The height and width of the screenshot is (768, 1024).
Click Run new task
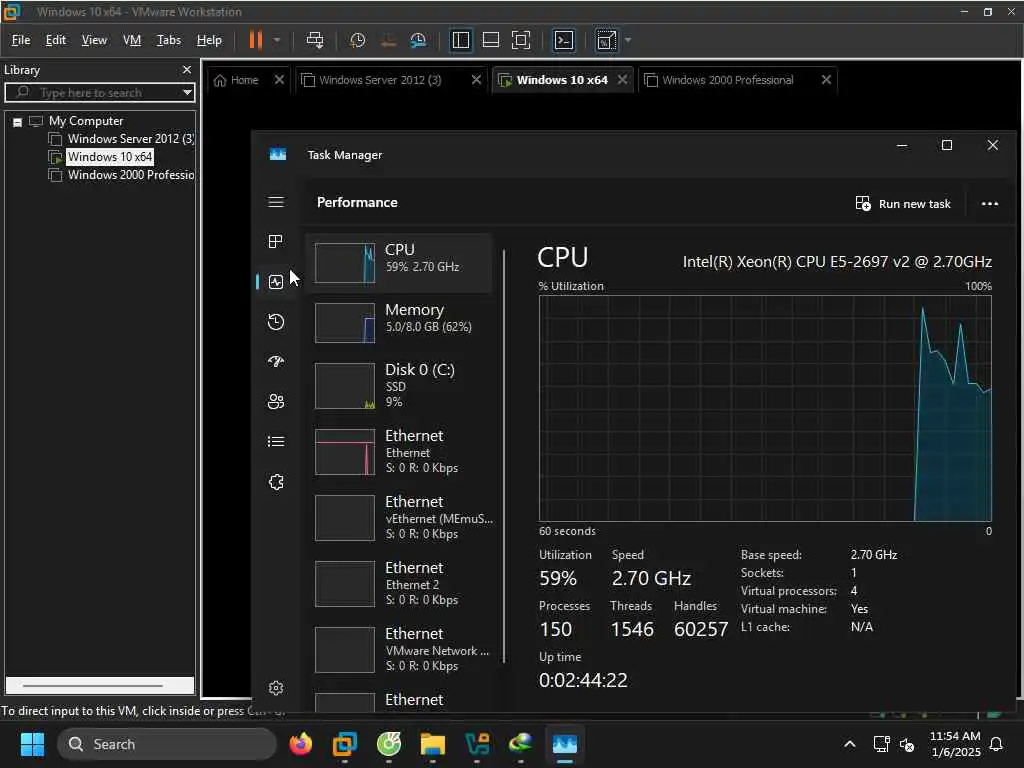click(903, 204)
